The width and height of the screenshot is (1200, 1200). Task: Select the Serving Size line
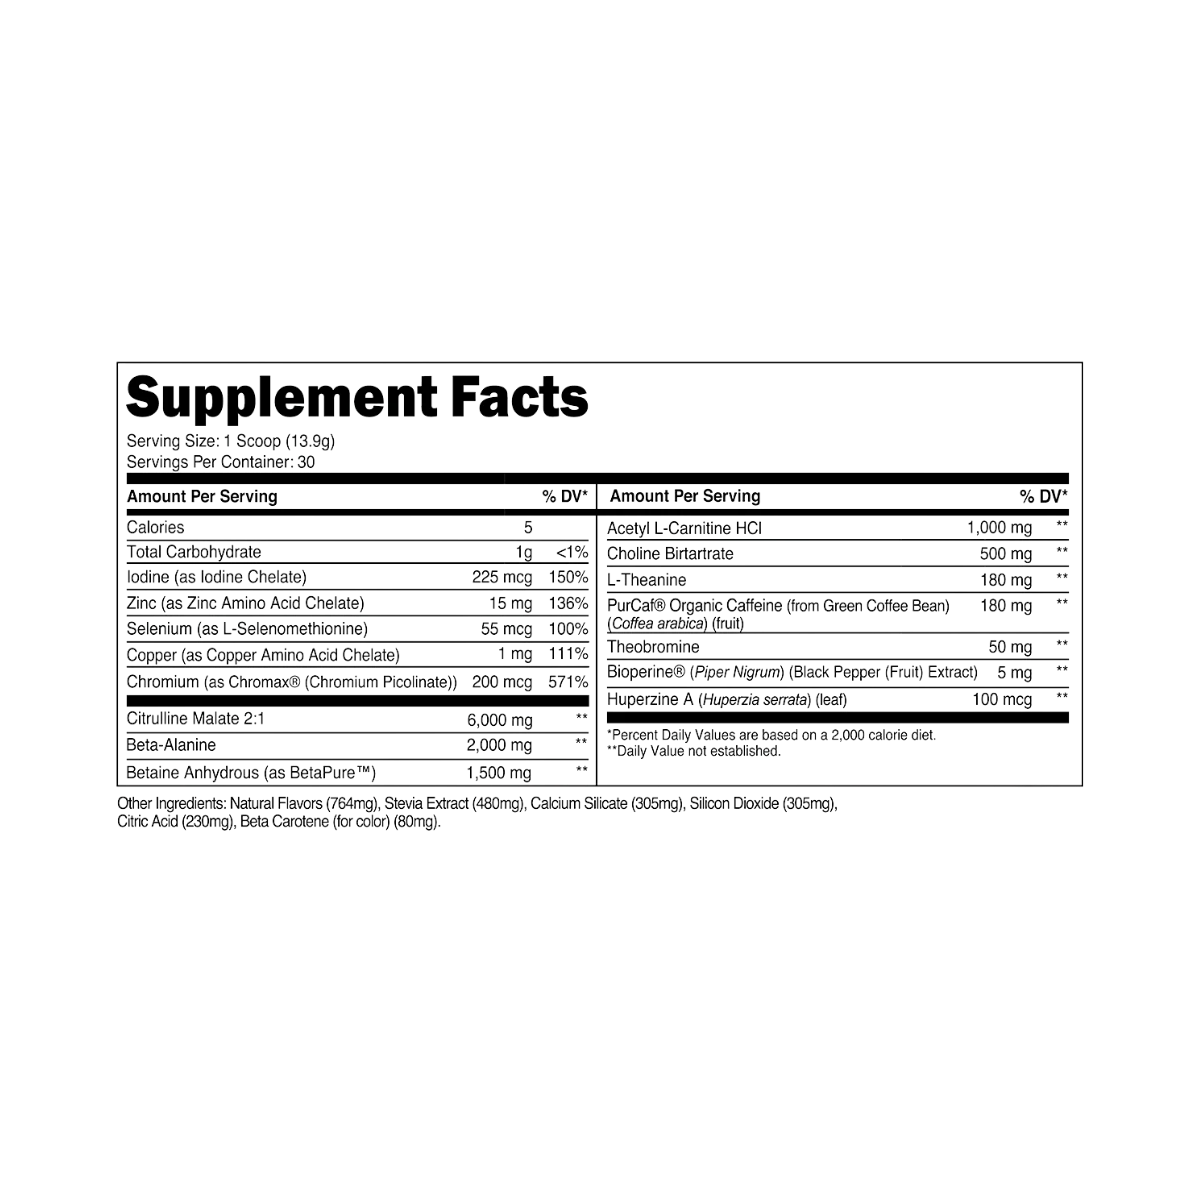[x=229, y=441]
